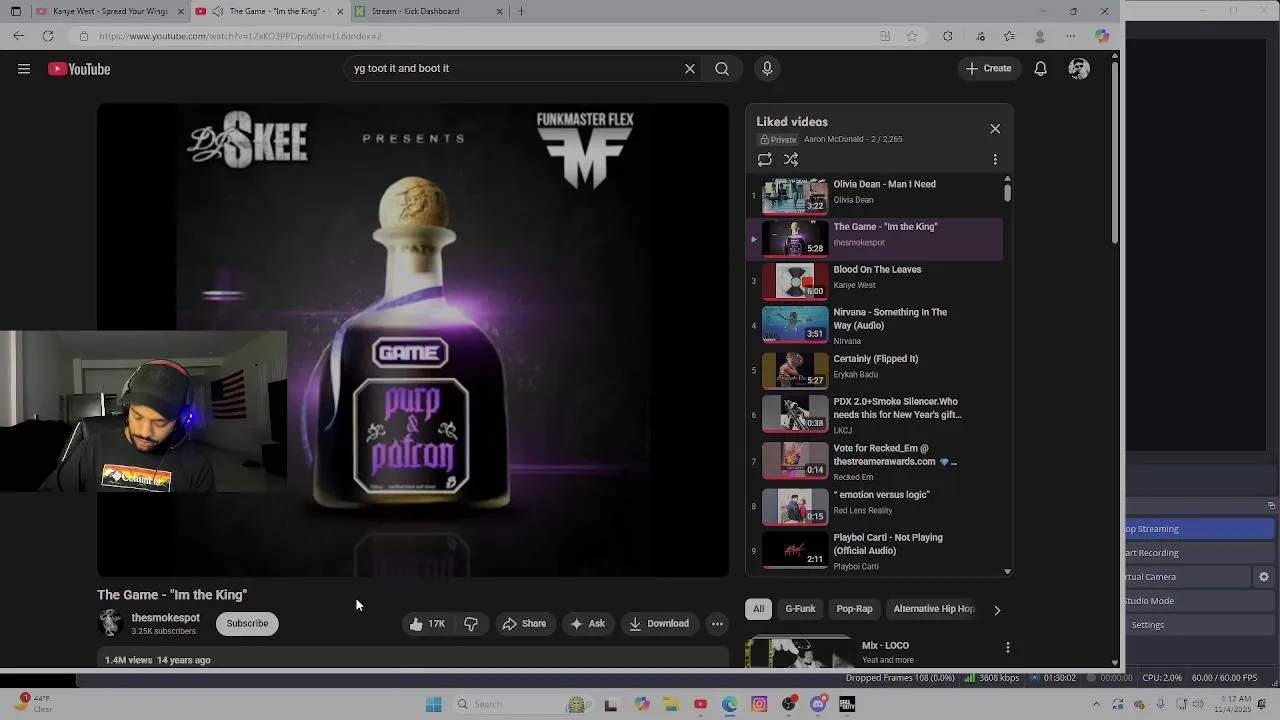Download the current video
The height and width of the screenshot is (720, 1280).
pyautogui.click(x=659, y=624)
